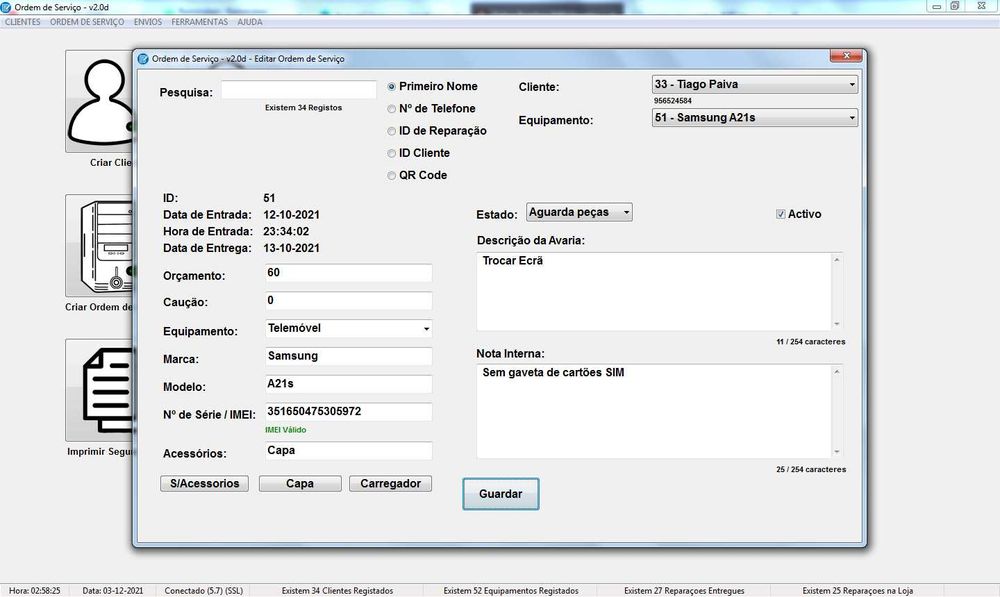Open the ENVIOS menu
The width and height of the screenshot is (1000, 597).
click(x=147, y=22)
